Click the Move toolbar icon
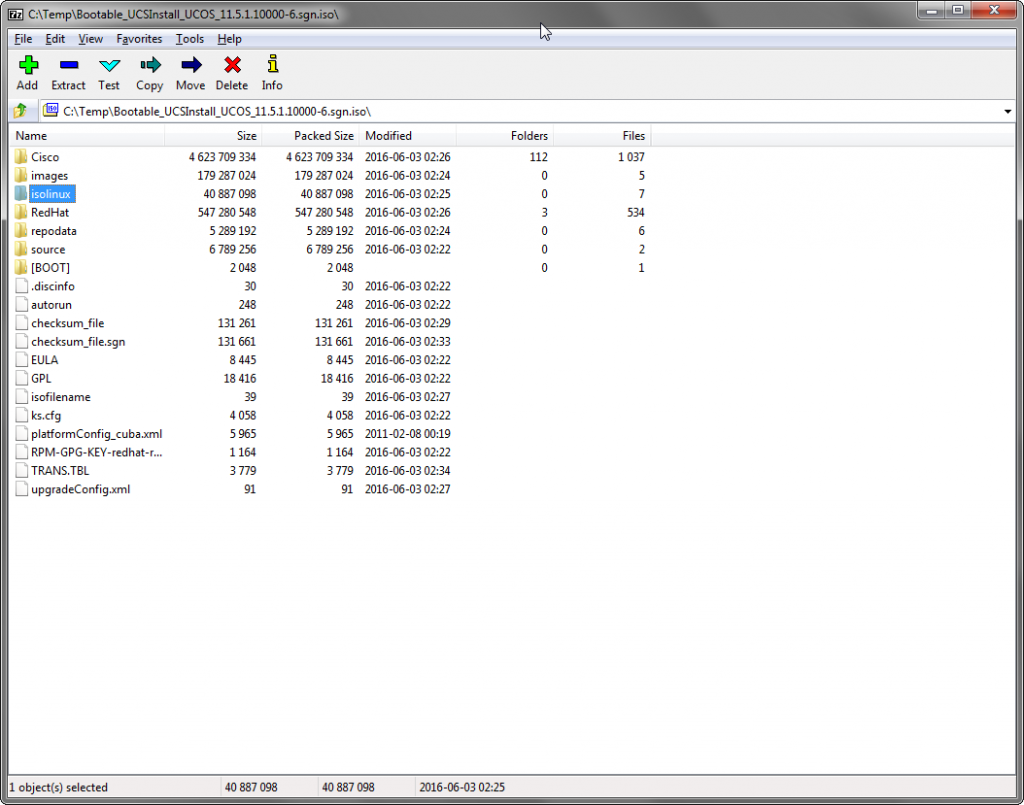1024x805 pixels. coord(191,65)
